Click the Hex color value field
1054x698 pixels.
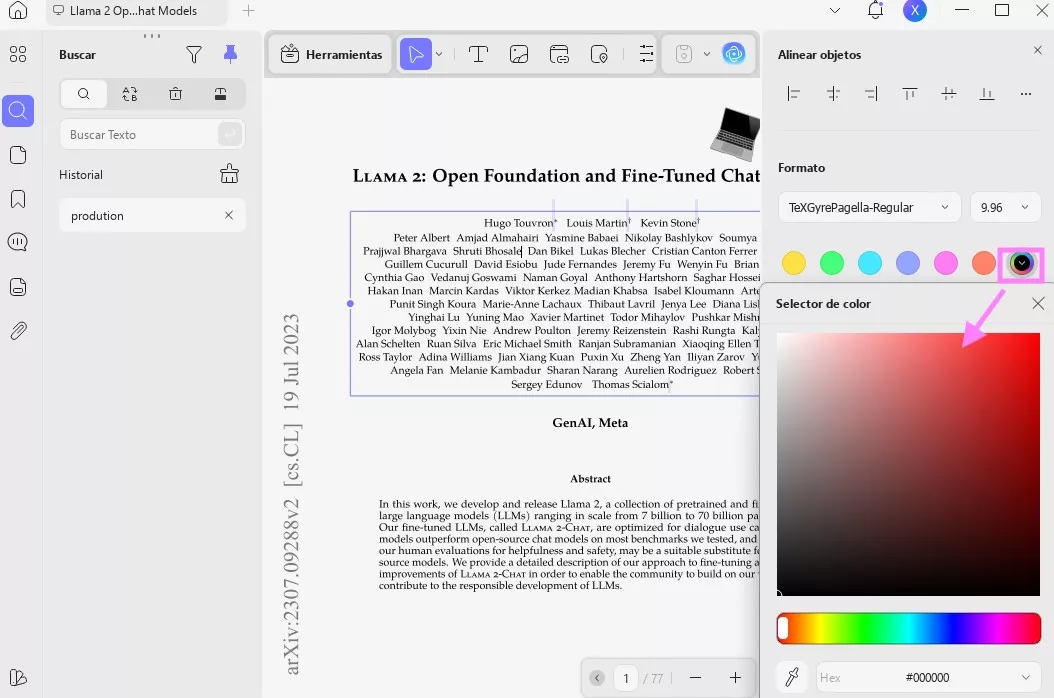pyautogui.click(x=928, y=677)
